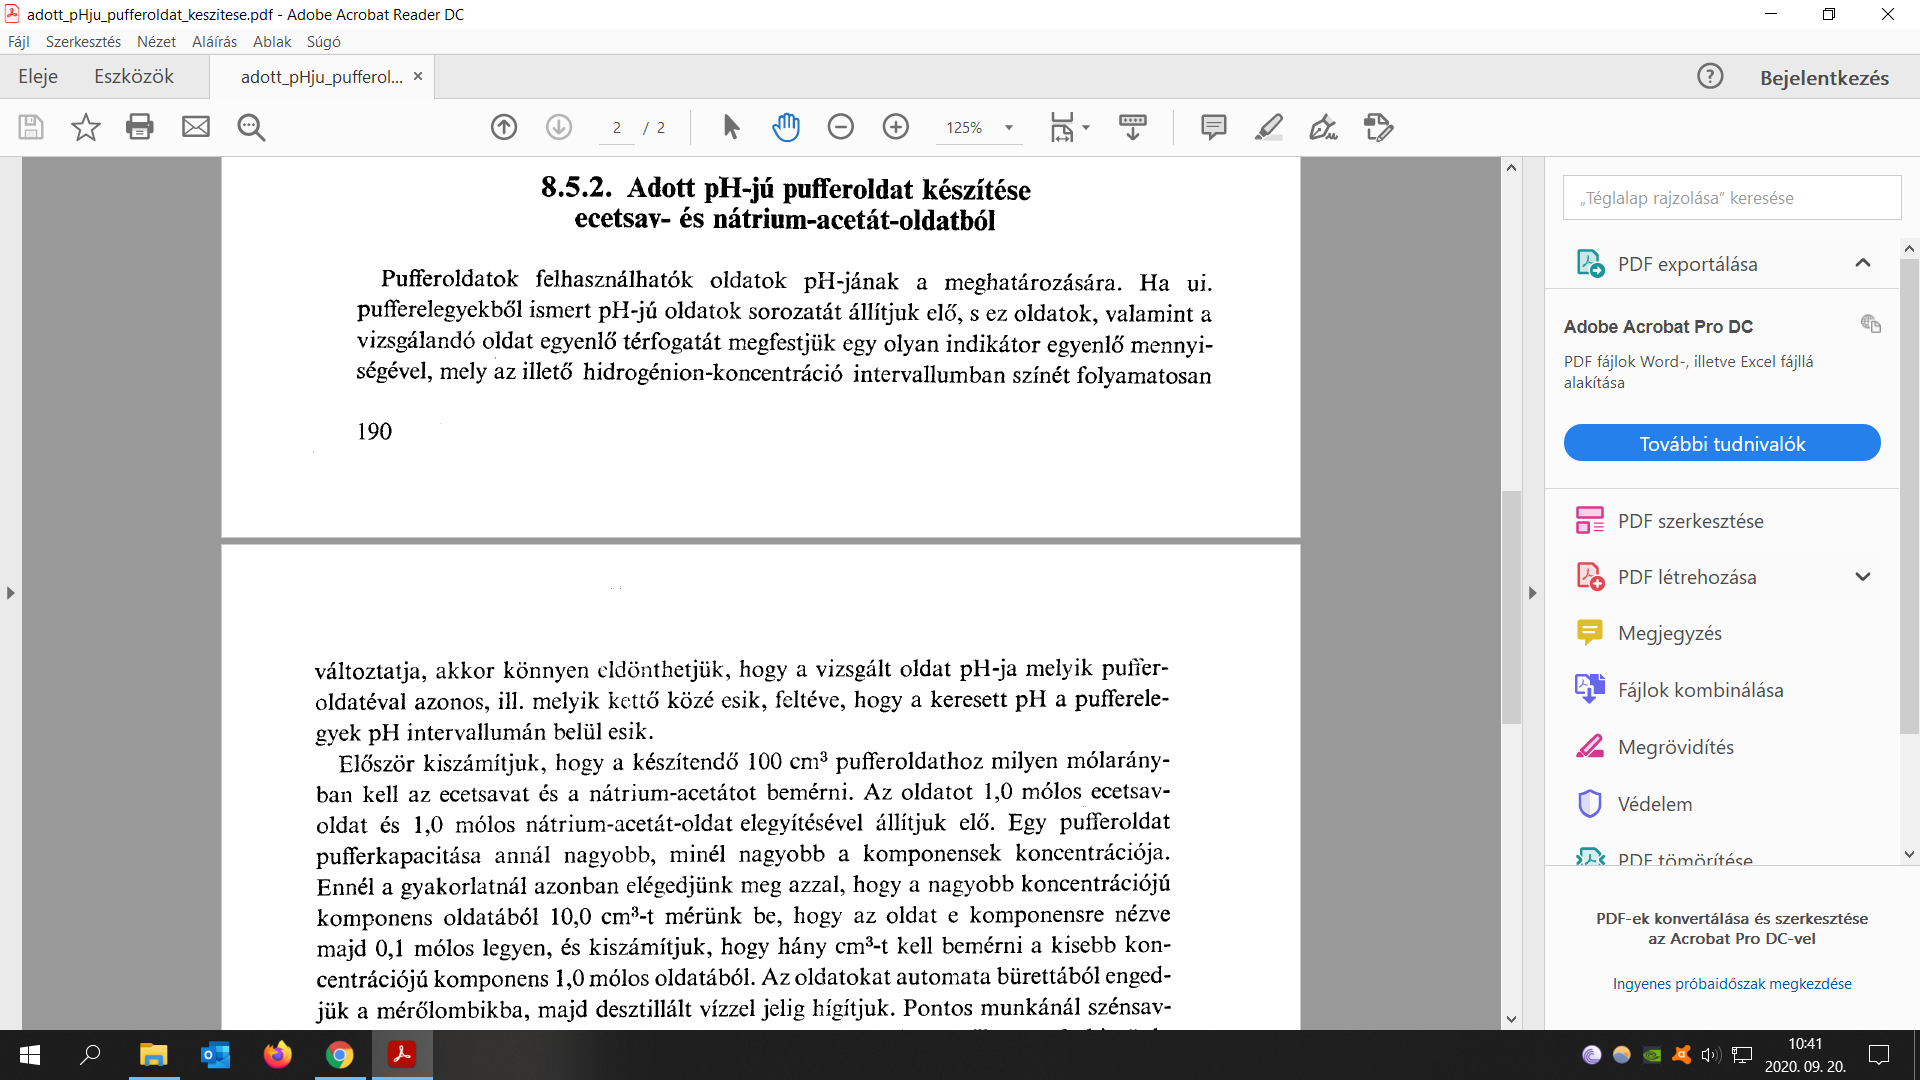
Task: Add file to starred with star icon
Action: [x=86, y=127]
